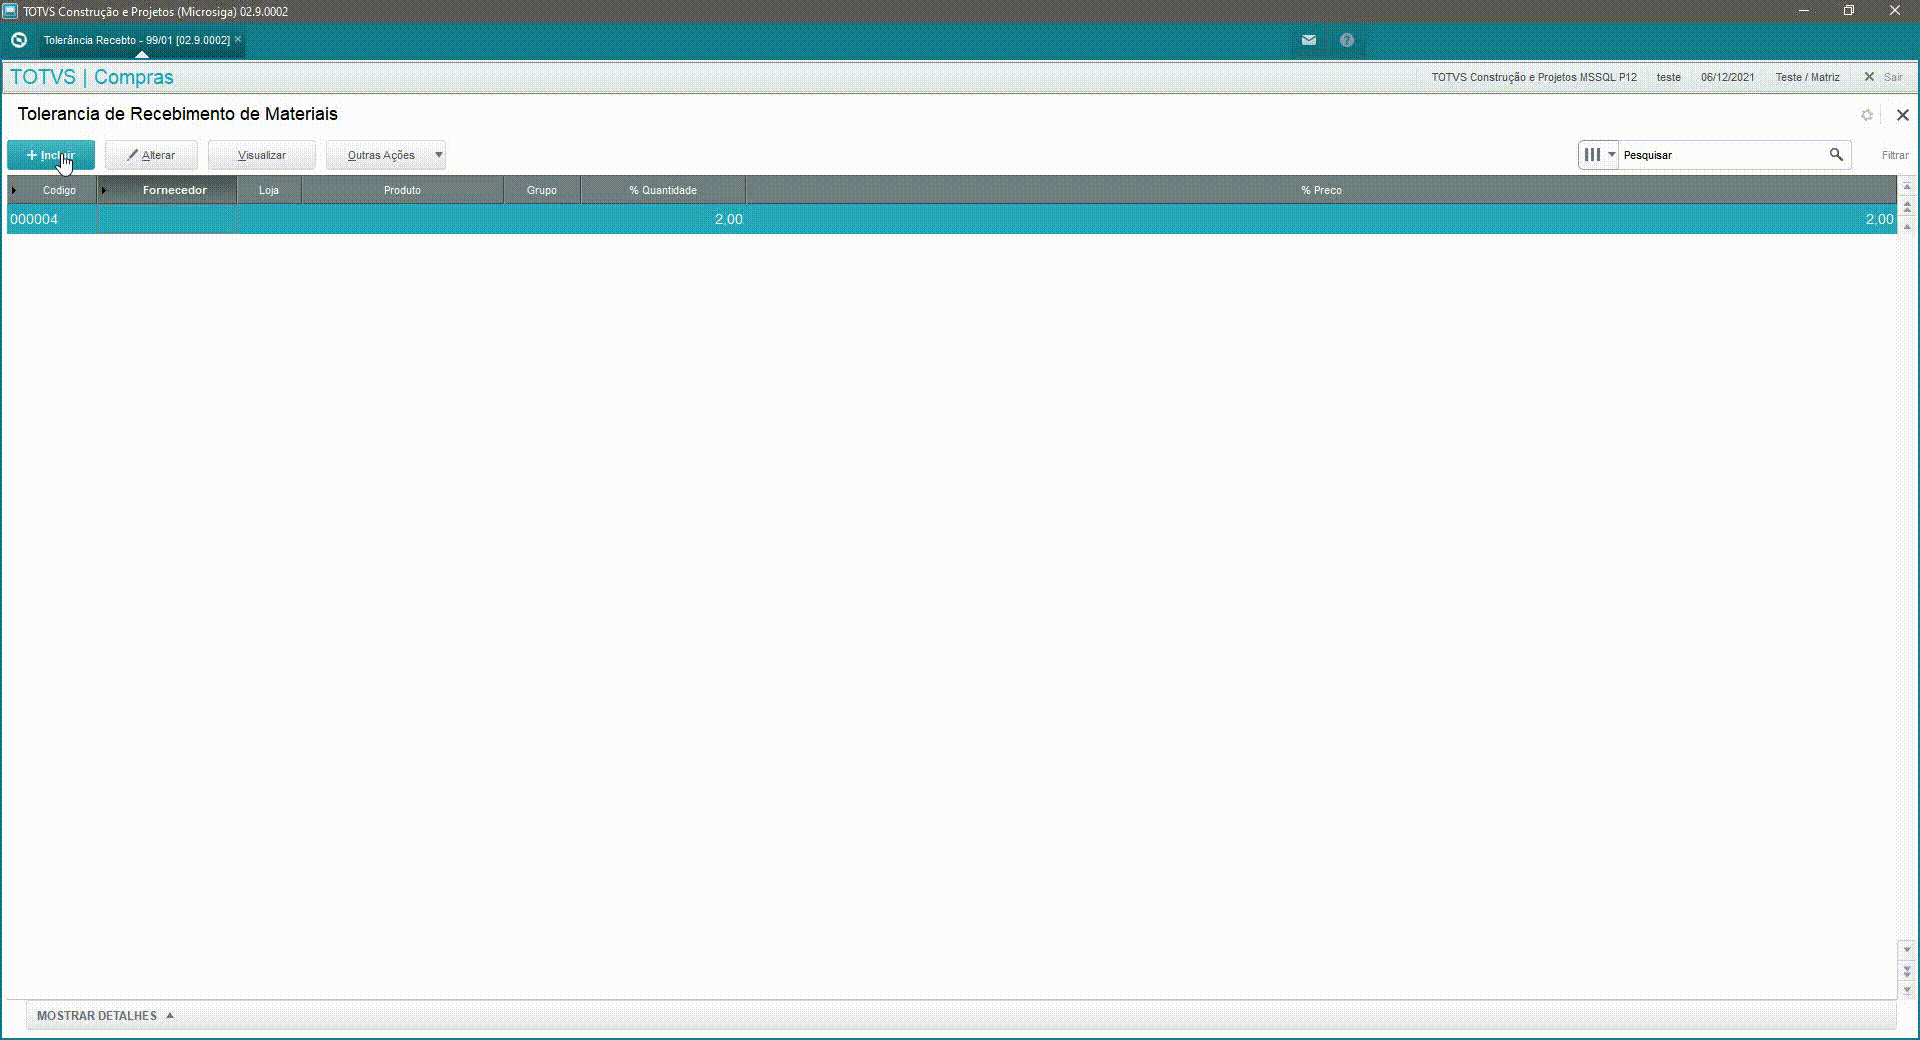1920x1040 pixels.
Task: Open the Outras Ações dropdown
Action: tap(385, 155)
